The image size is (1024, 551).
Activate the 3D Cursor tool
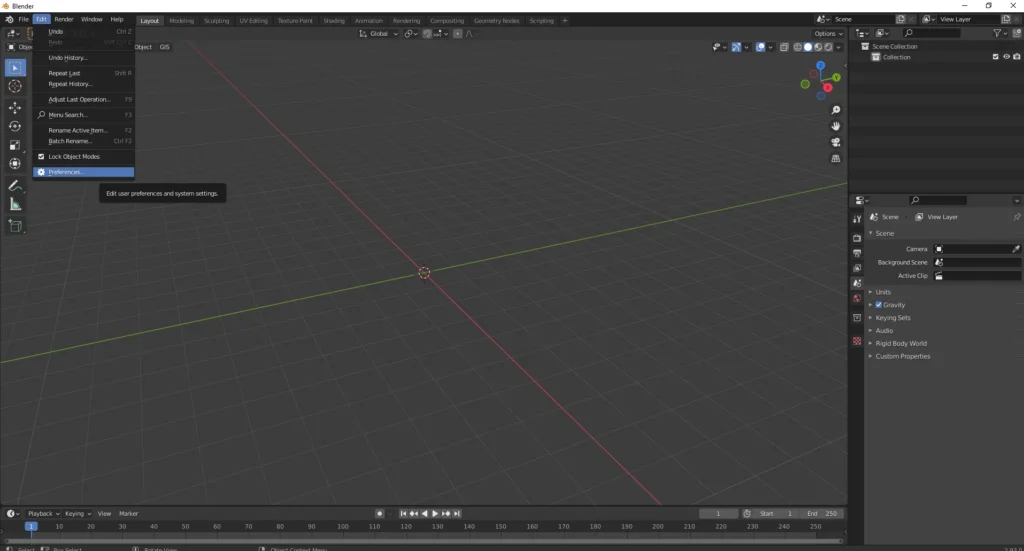click(15, 86)
